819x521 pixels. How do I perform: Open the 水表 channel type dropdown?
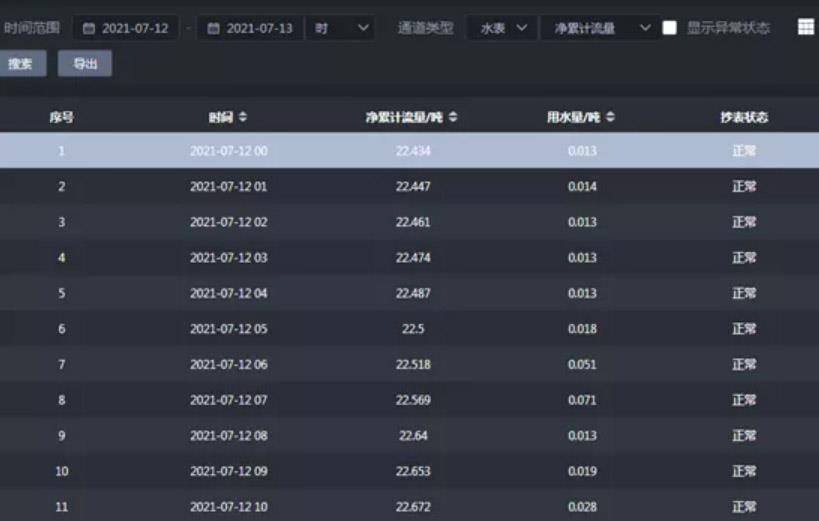(x=502, y=28)
